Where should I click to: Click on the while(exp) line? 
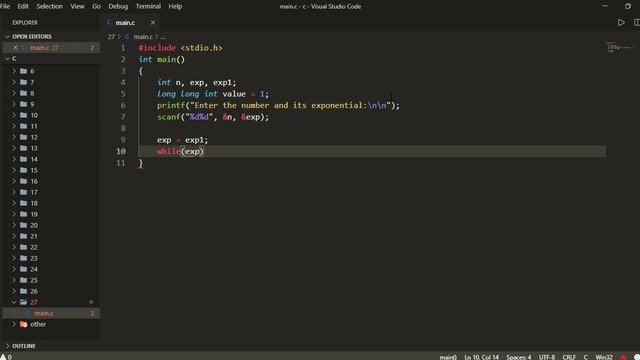point(180,151)
